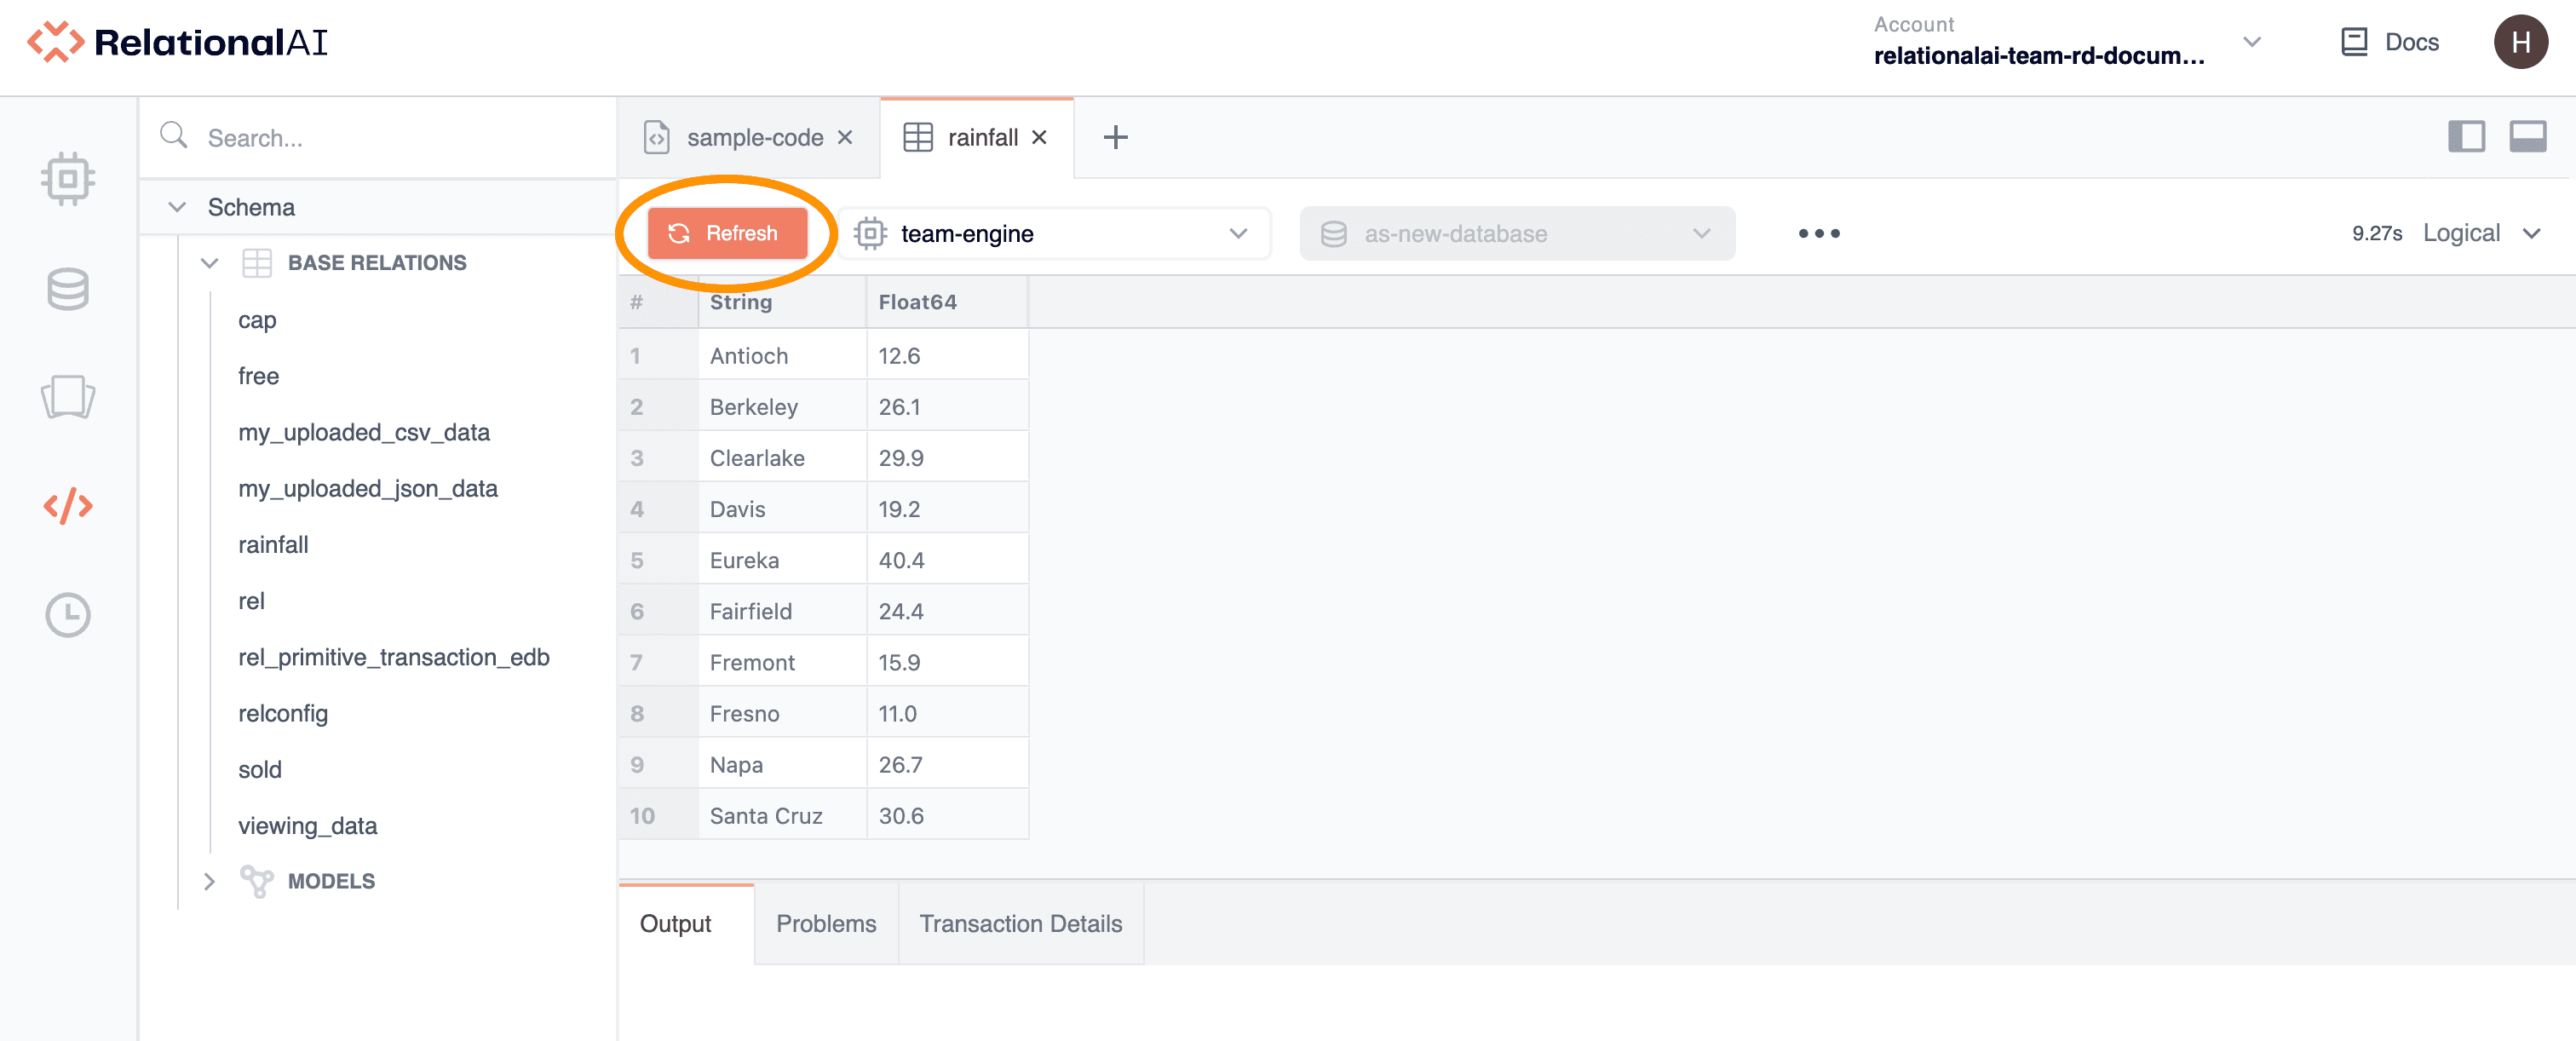Add a new tab with plus icon
Viewport: 2576px width, 1041px height.
(1115, 137)
